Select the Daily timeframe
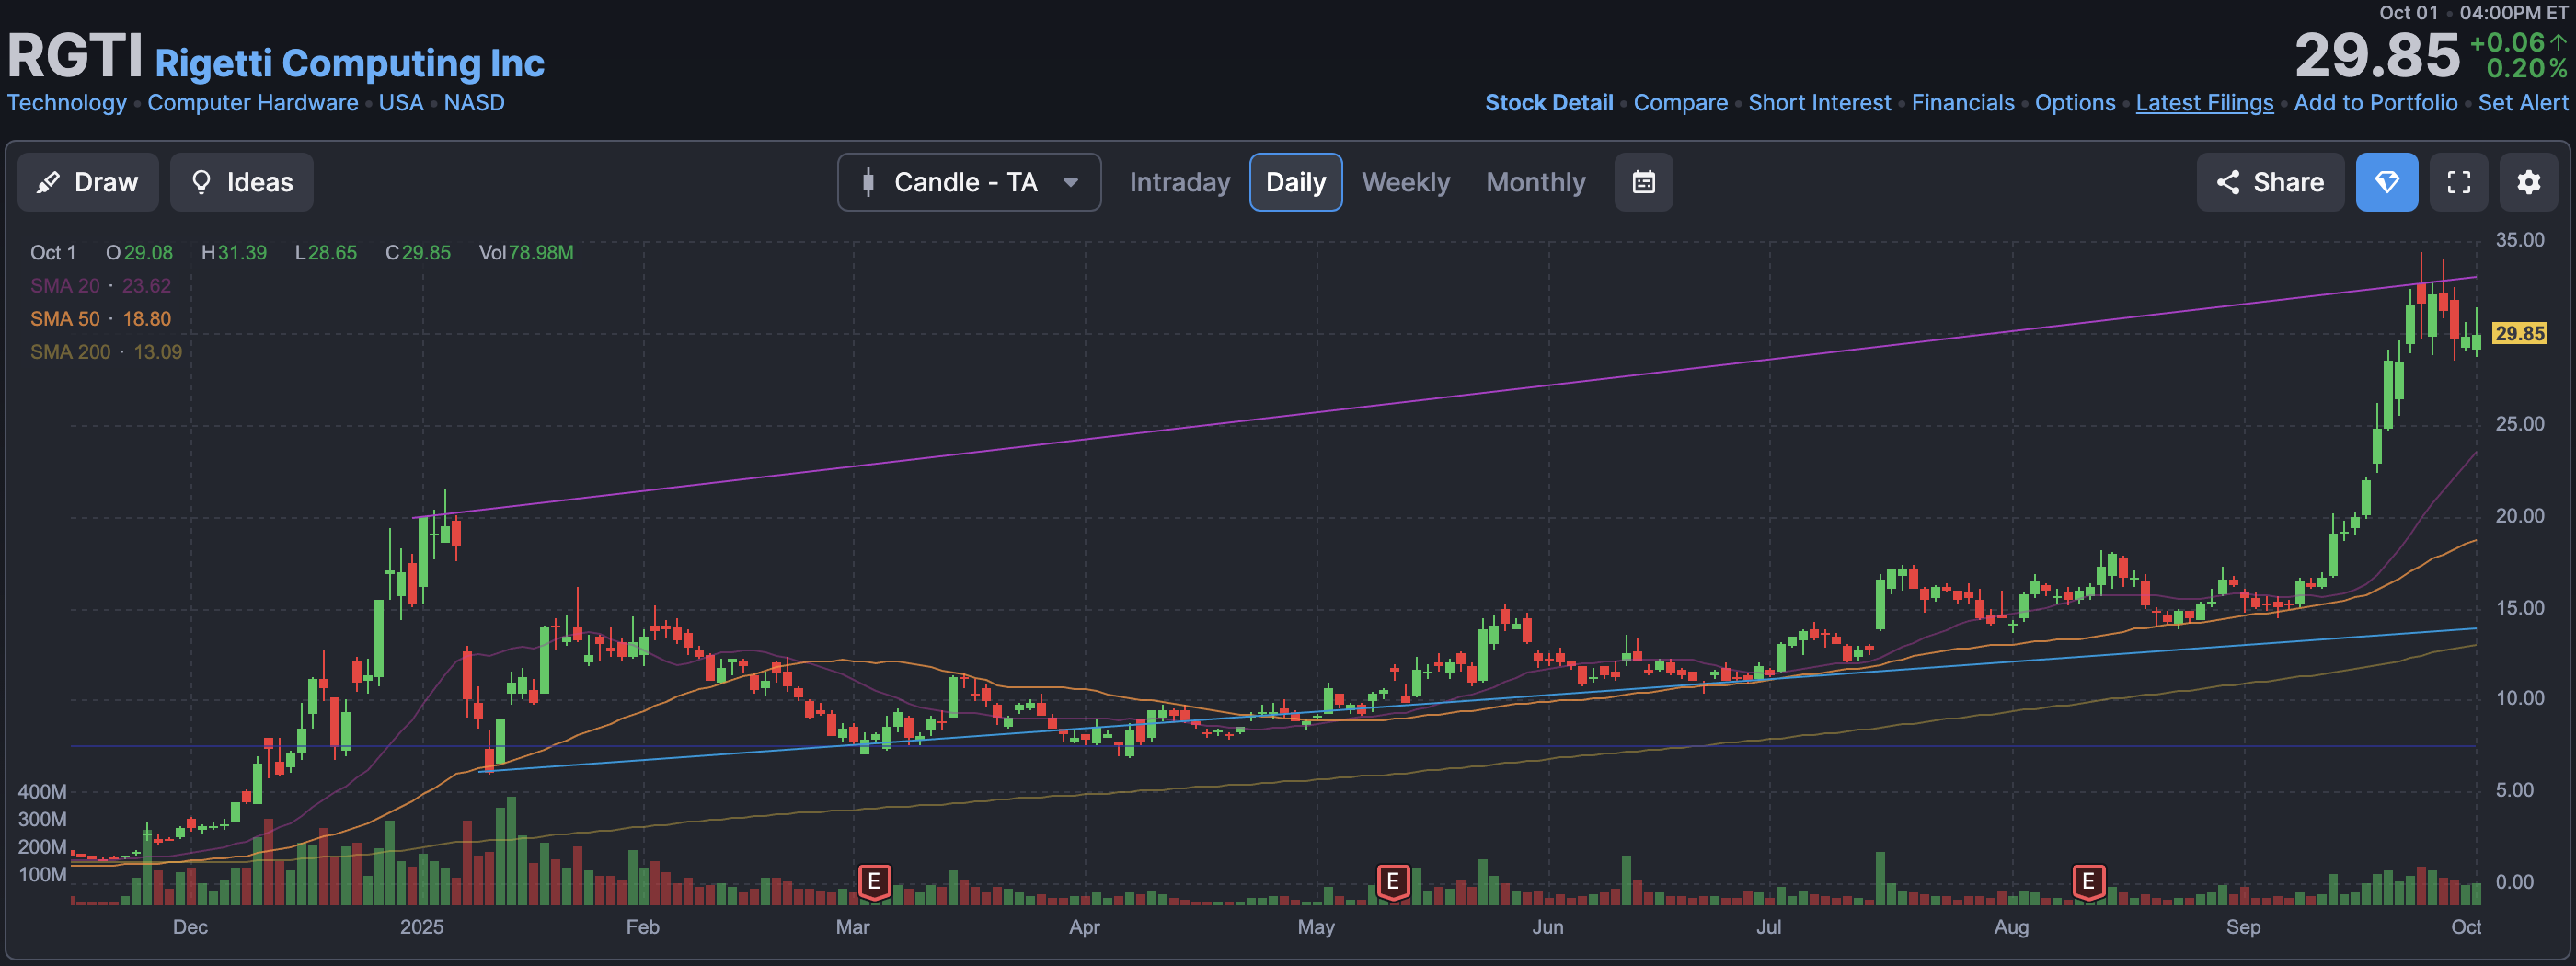 [1295, 182]
